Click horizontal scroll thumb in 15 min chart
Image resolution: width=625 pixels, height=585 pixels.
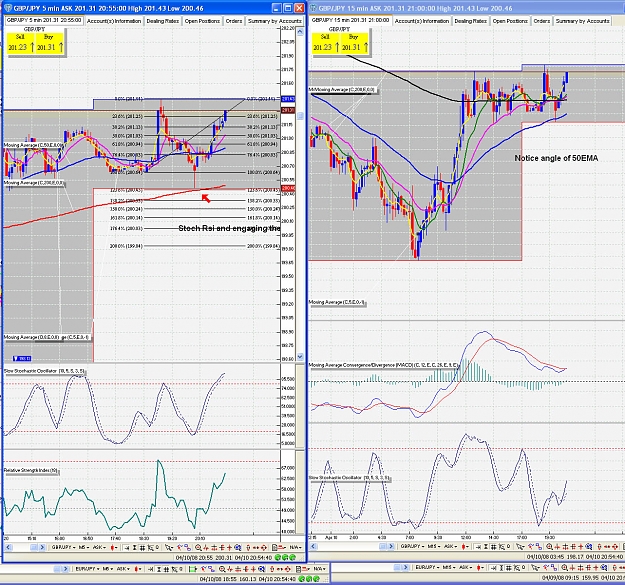pos(382,546)
